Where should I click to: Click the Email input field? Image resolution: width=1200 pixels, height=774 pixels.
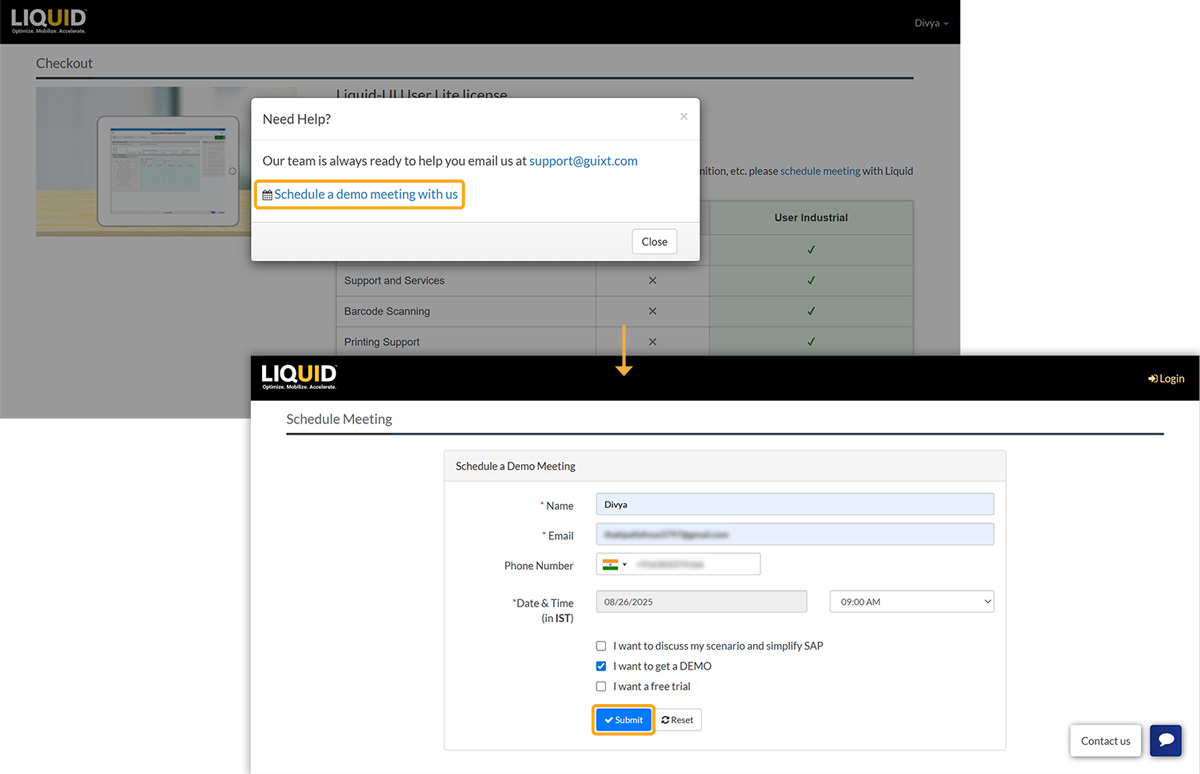click(x=795, y=534)
